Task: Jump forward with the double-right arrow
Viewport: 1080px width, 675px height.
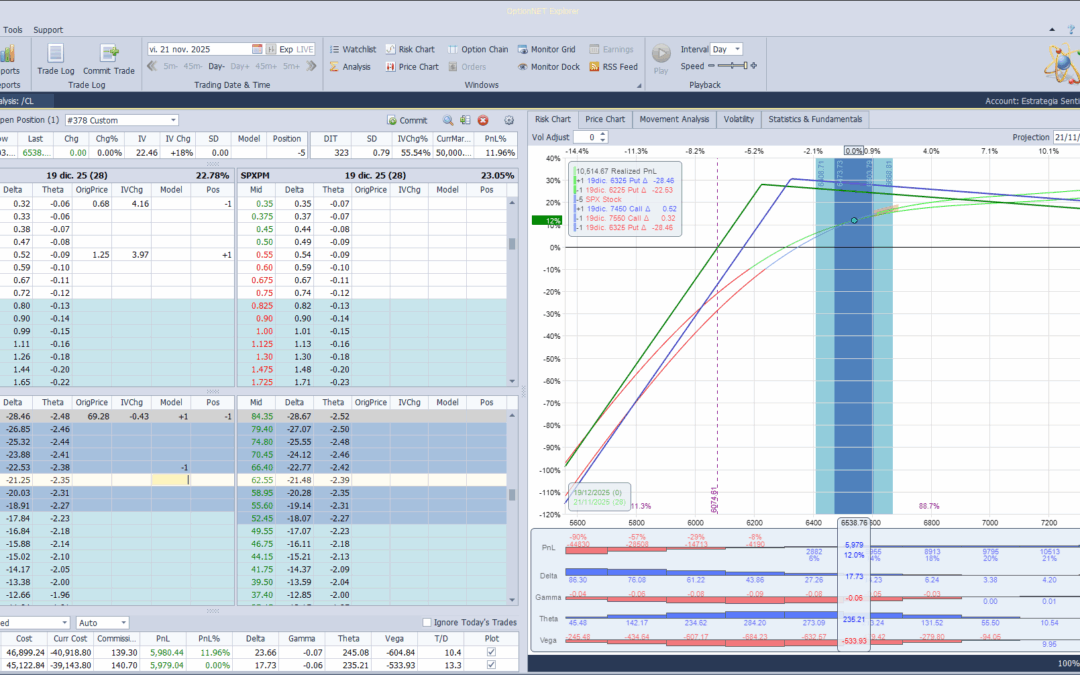Action: click(x=311, y=66)
